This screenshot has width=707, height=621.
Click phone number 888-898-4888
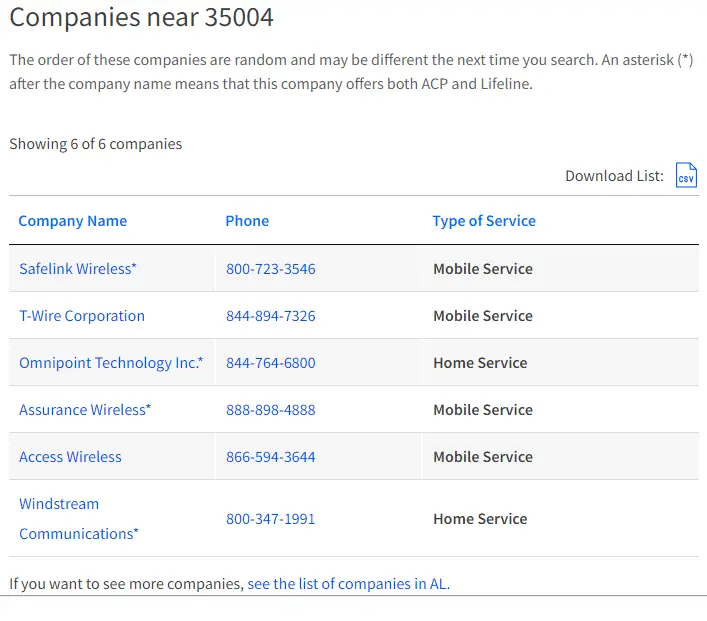click(271, 409)
